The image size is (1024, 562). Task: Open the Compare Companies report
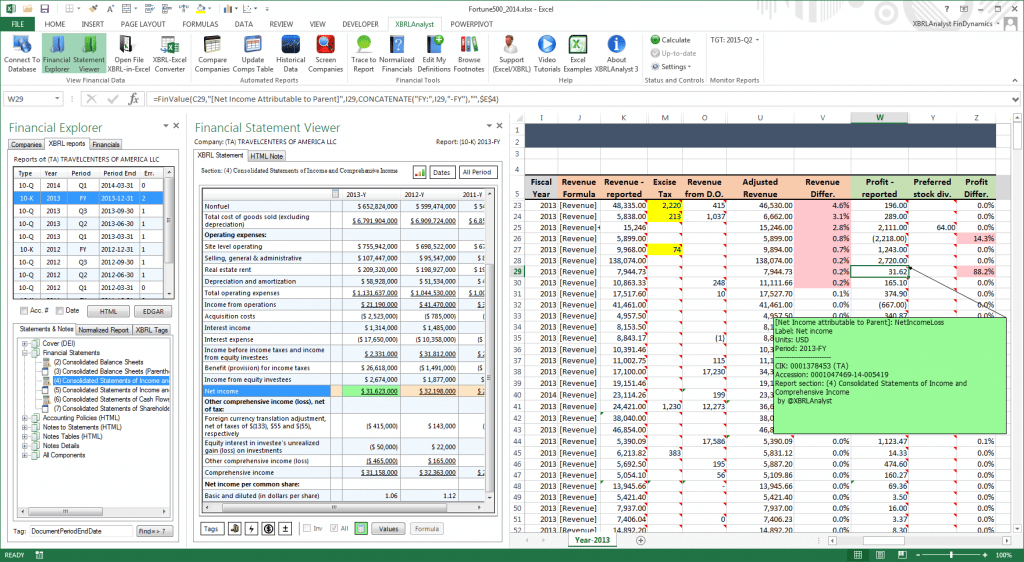pos(212,54)
